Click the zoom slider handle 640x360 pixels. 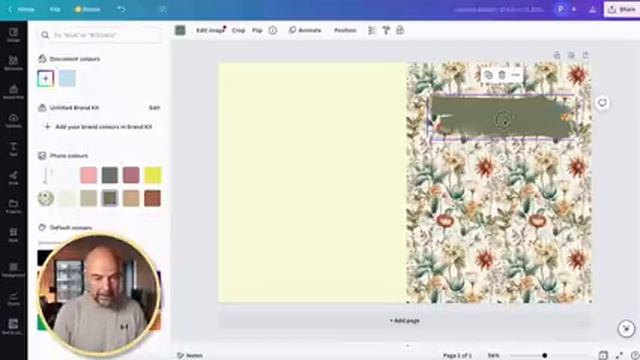[544, 356]
